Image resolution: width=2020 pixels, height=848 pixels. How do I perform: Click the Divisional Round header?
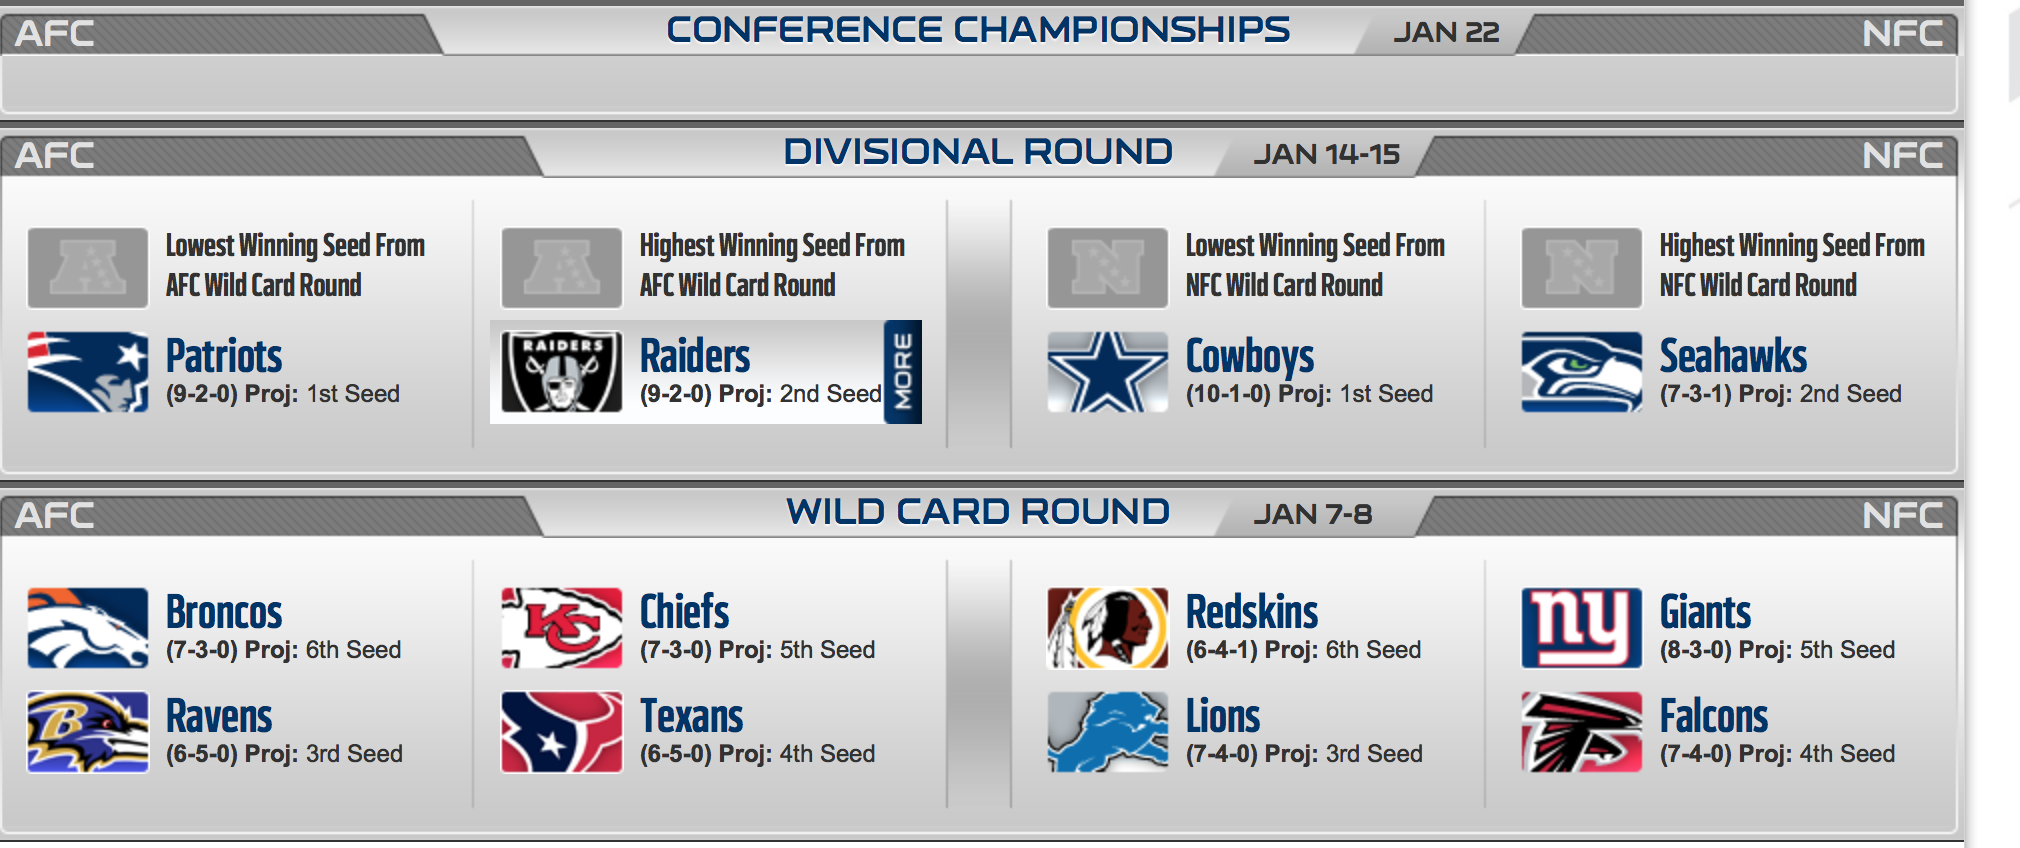point(978,152)
